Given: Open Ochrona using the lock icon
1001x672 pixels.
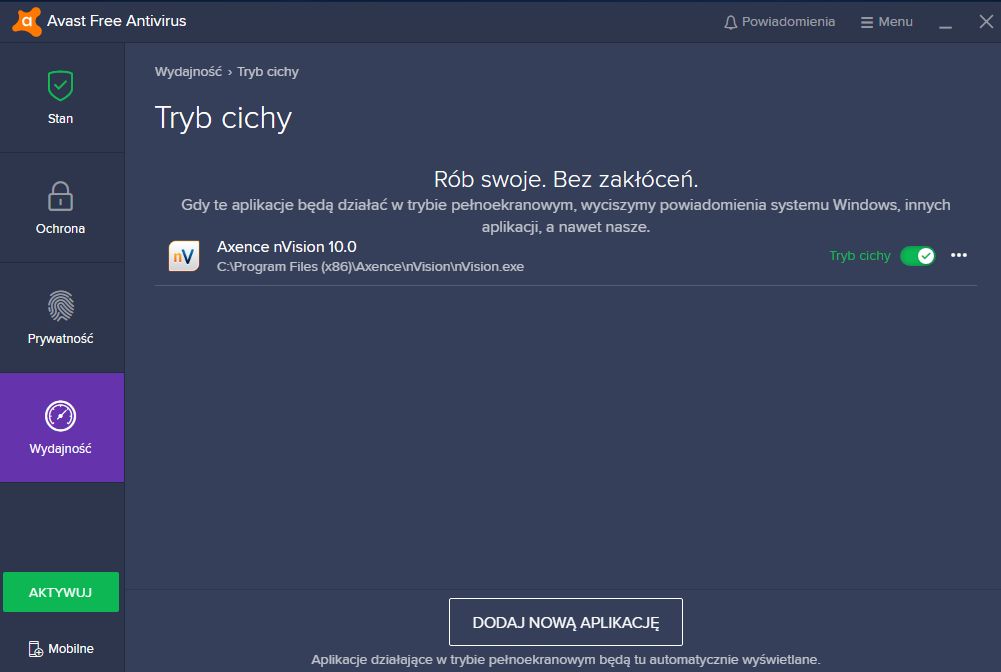Looking at the screenshot, I should [60, 197].
